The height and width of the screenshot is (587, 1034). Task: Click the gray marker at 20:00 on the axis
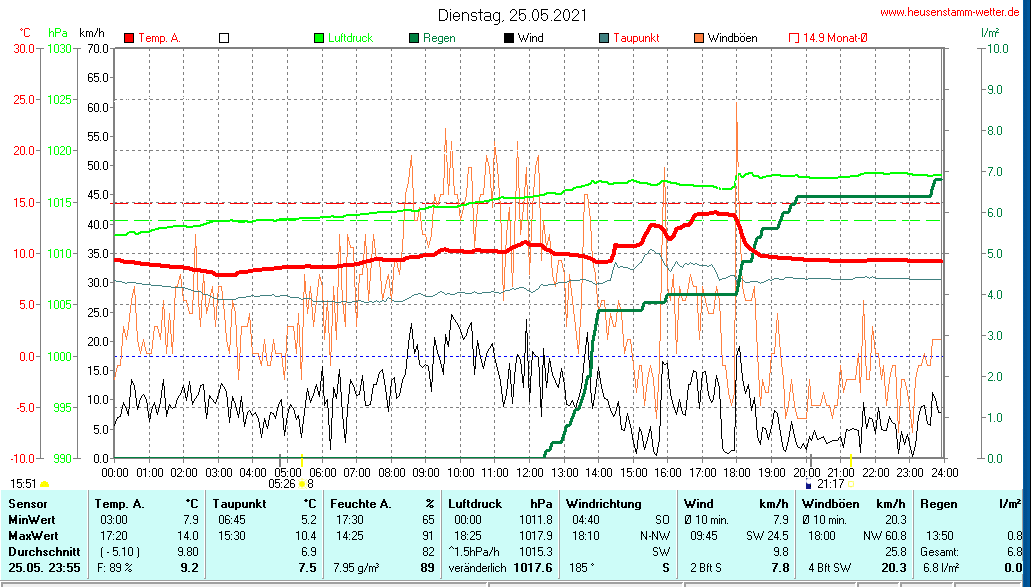[810, 459]
